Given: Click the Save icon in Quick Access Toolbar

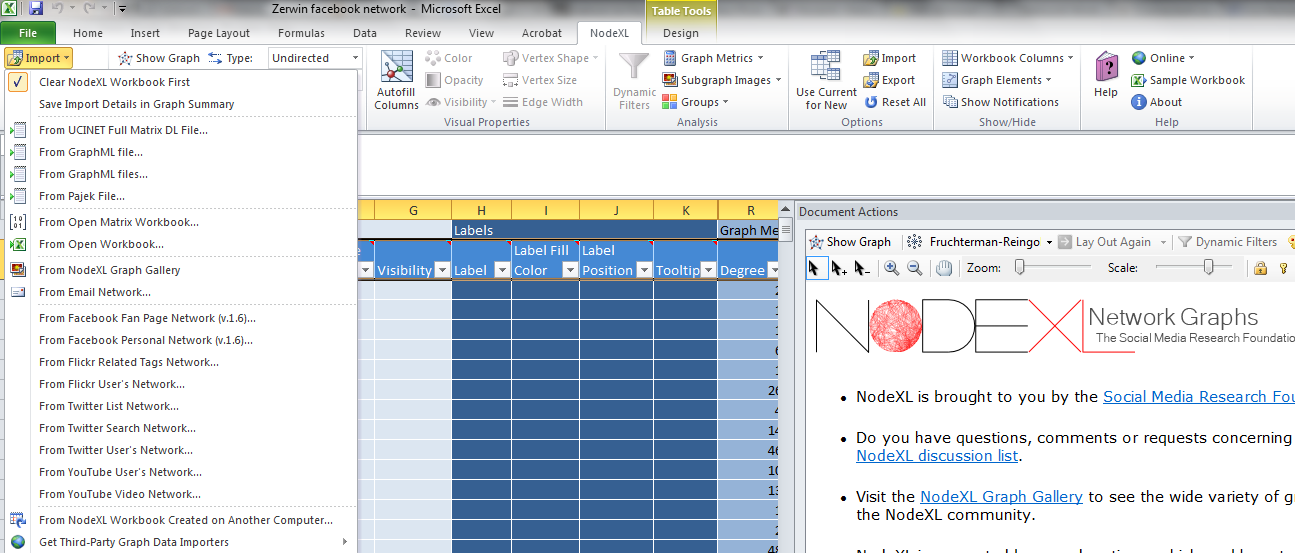Looking at the screenshot, I should (36, 8).
